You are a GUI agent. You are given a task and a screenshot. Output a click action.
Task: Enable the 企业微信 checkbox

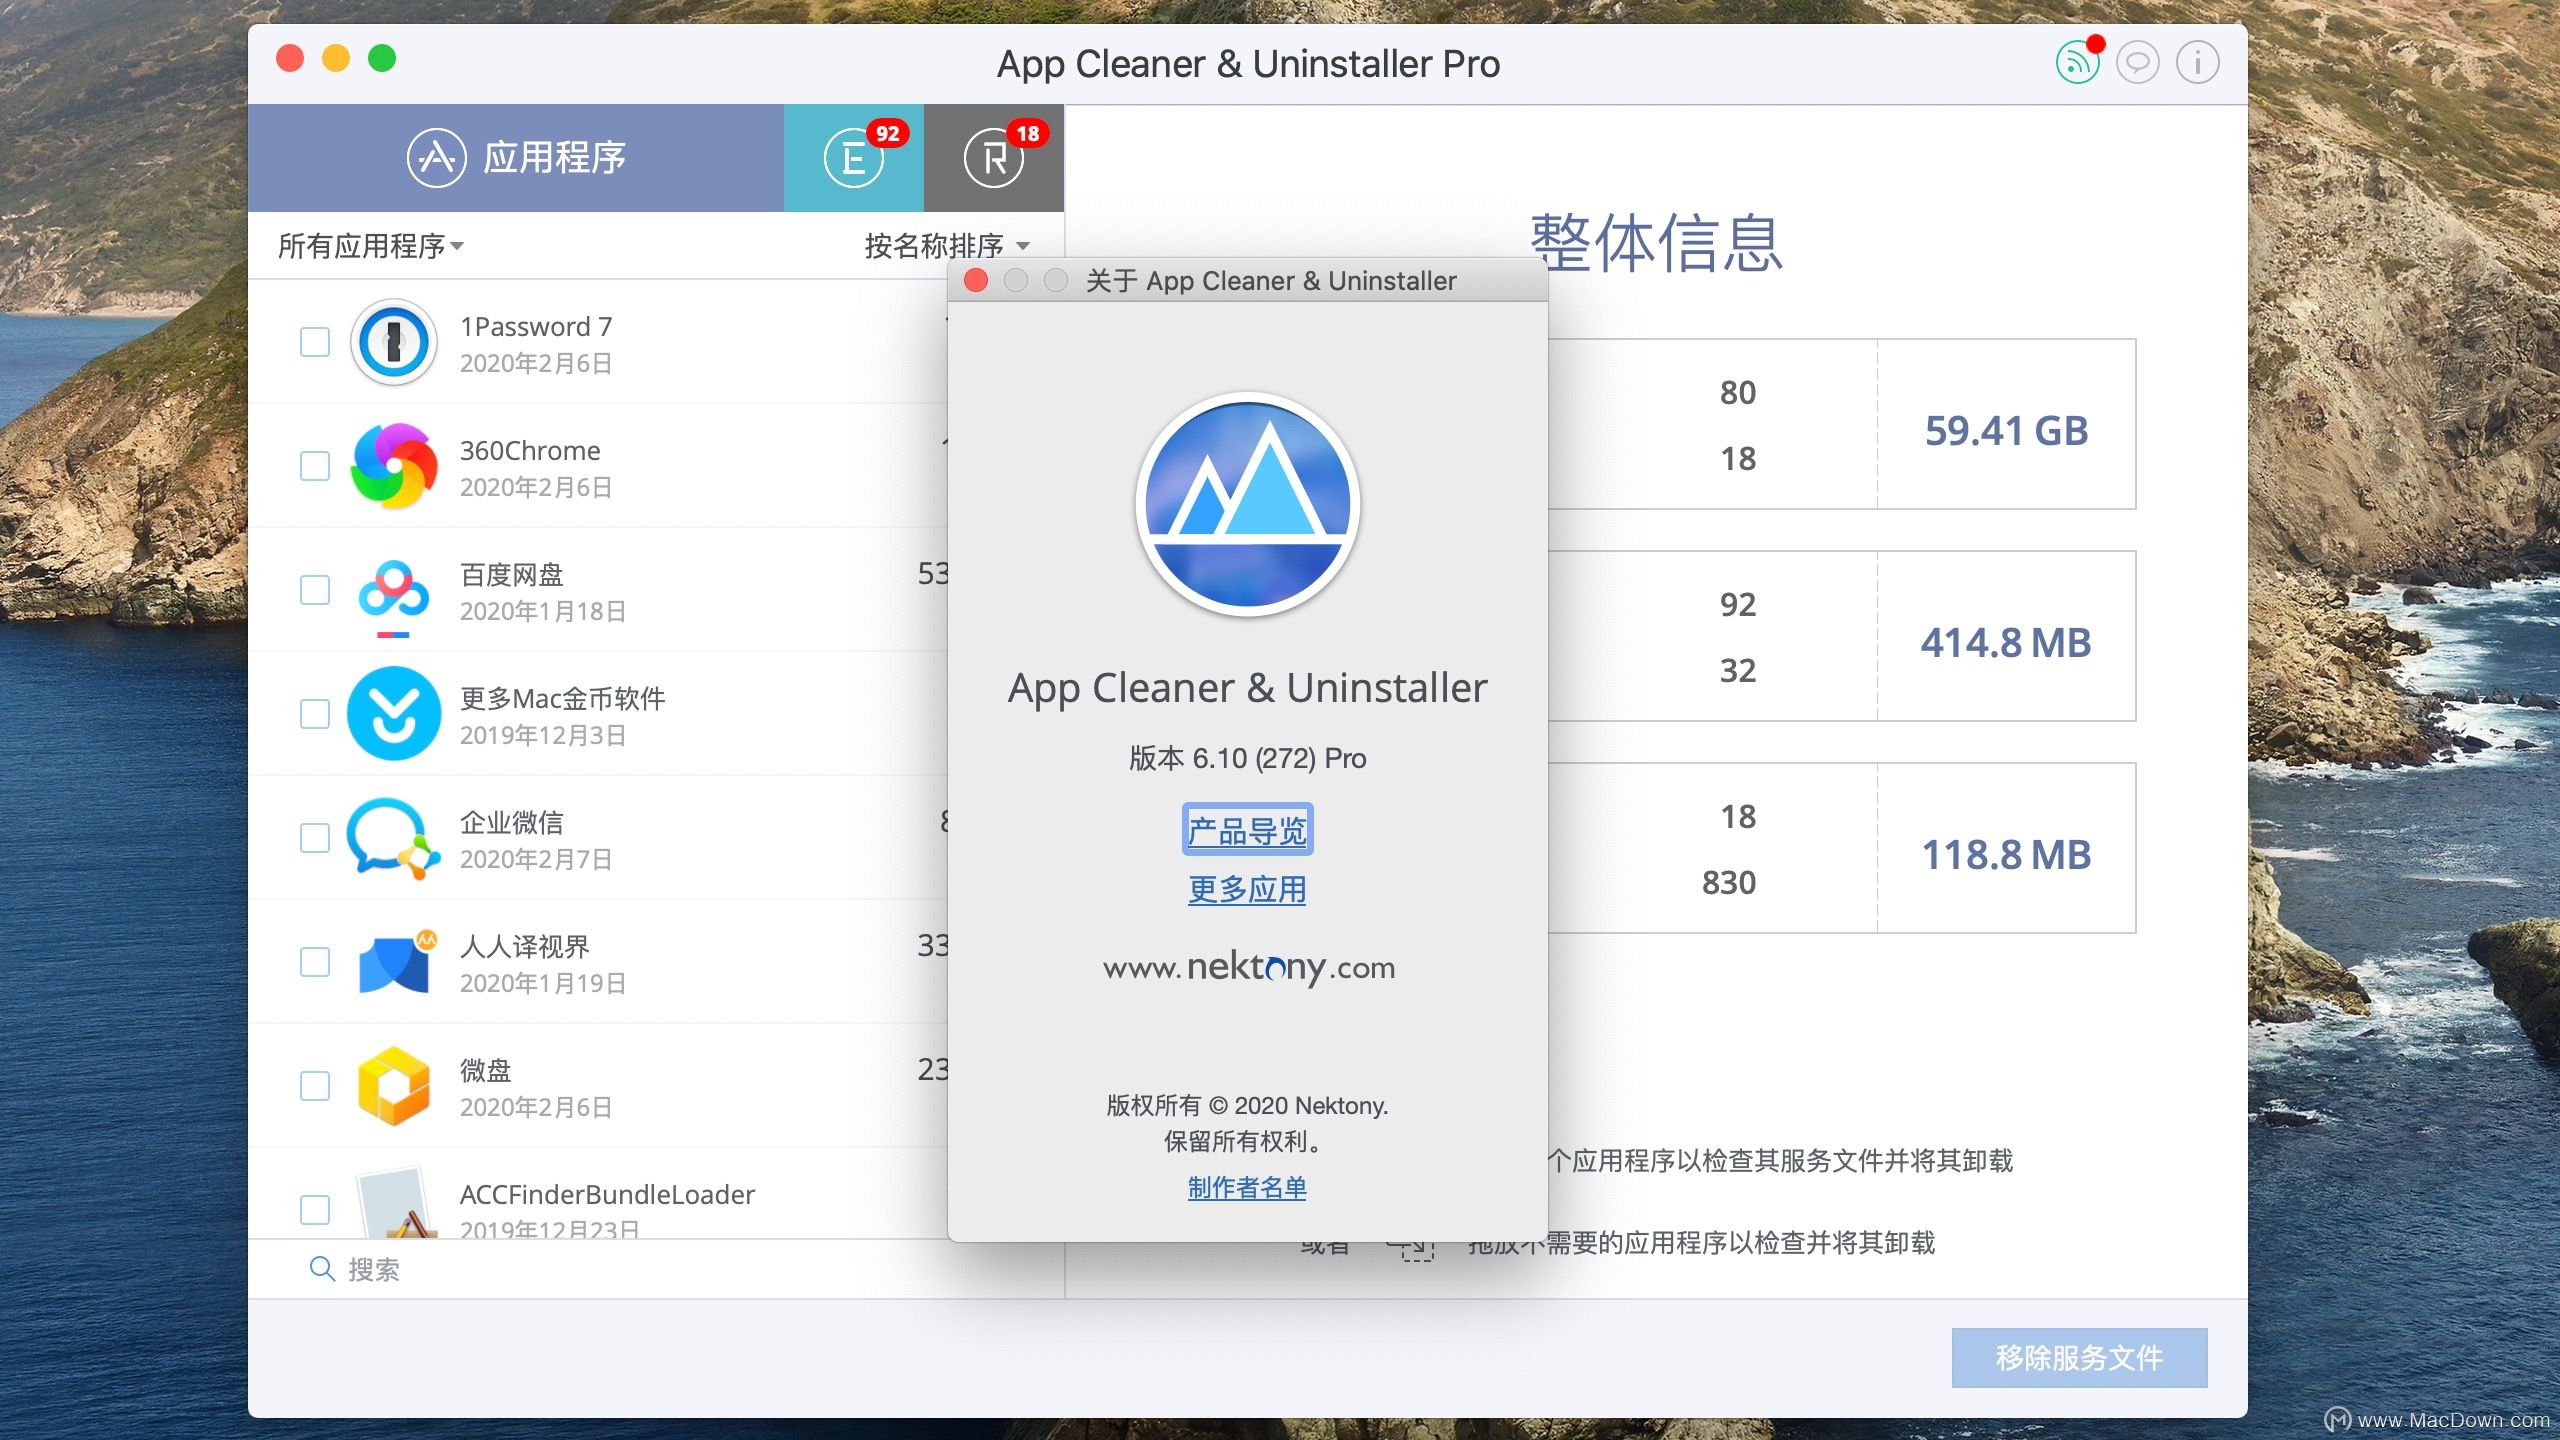click(315, 838)
